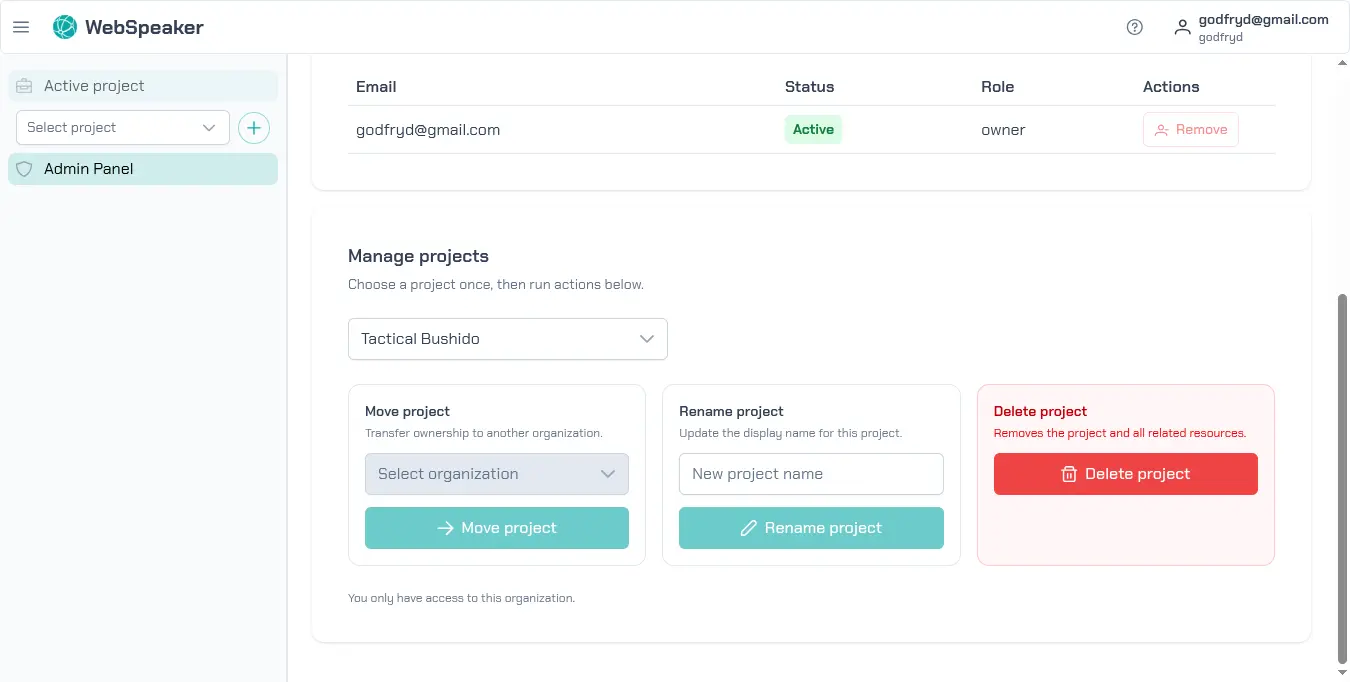Image resolution: width=1350 pixels, height=682 pixels.
Task: Click the godfryd@gmail.com account name in header
Action: 1263,19
